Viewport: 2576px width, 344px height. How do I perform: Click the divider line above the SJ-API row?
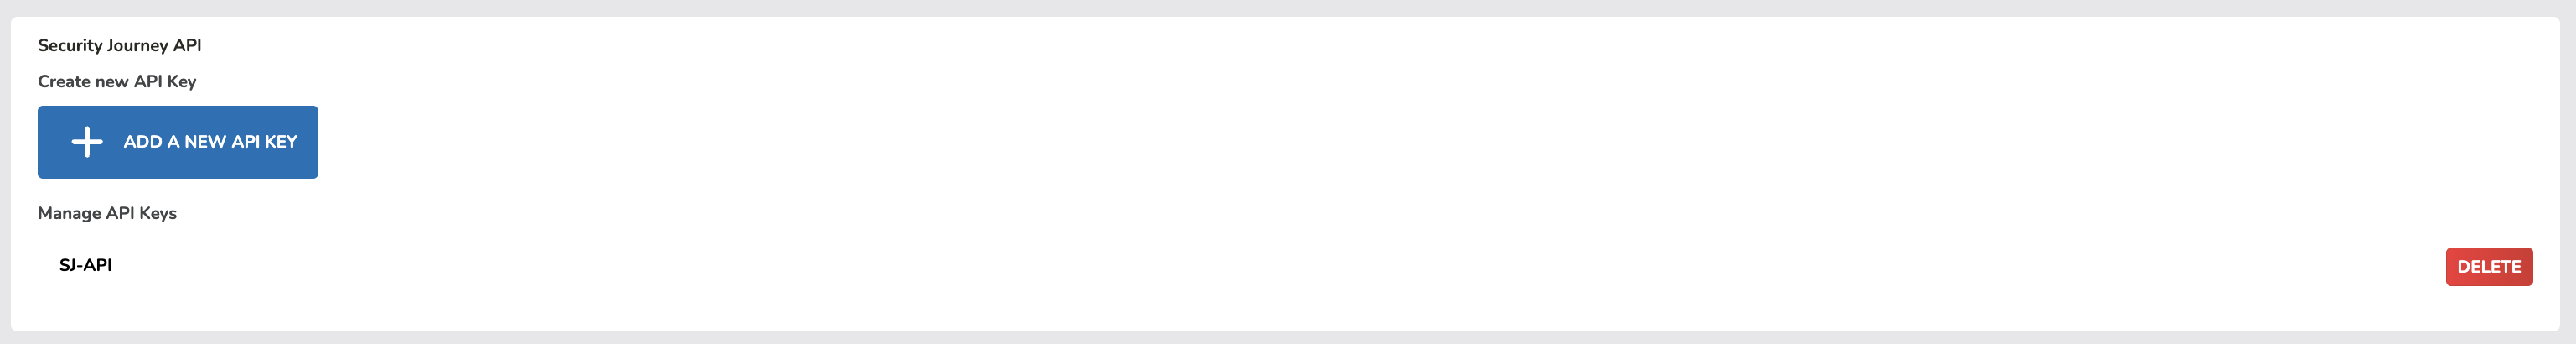1285,237
